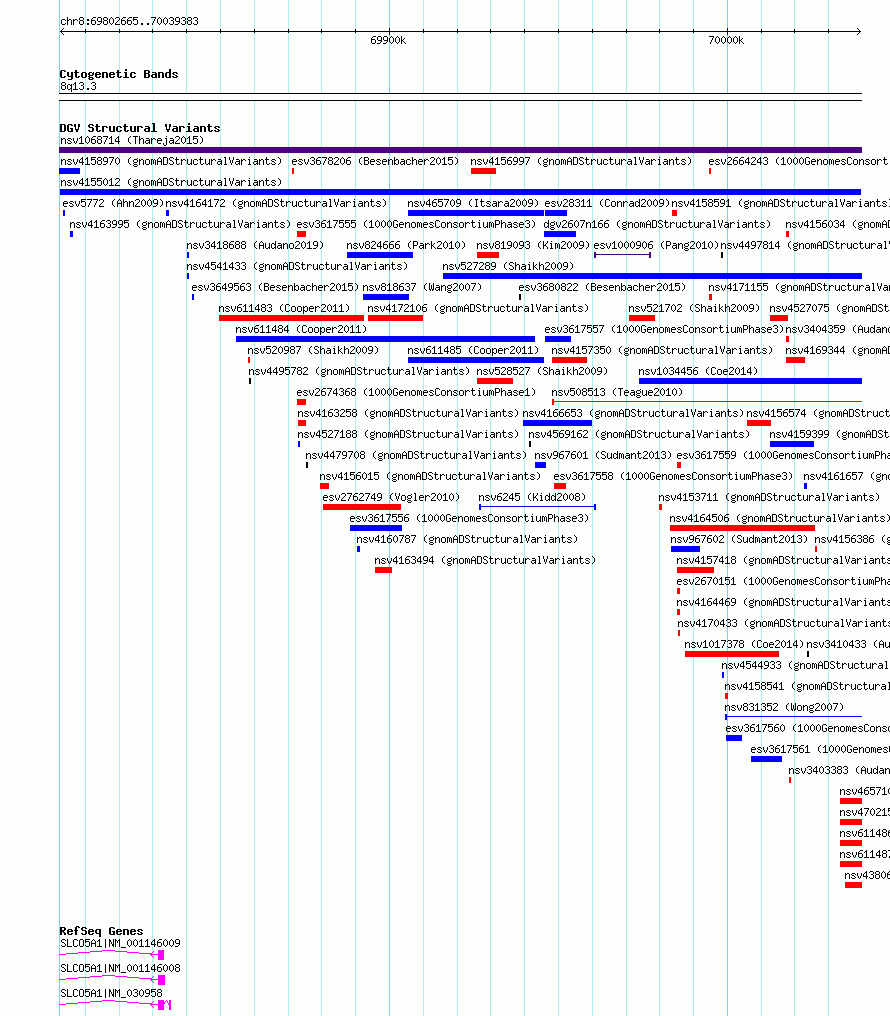Viewport: 890px width, 1016px height.
Task: Open nsv818637 (Wang2007) variant
Action: click(x=422, y=288)
